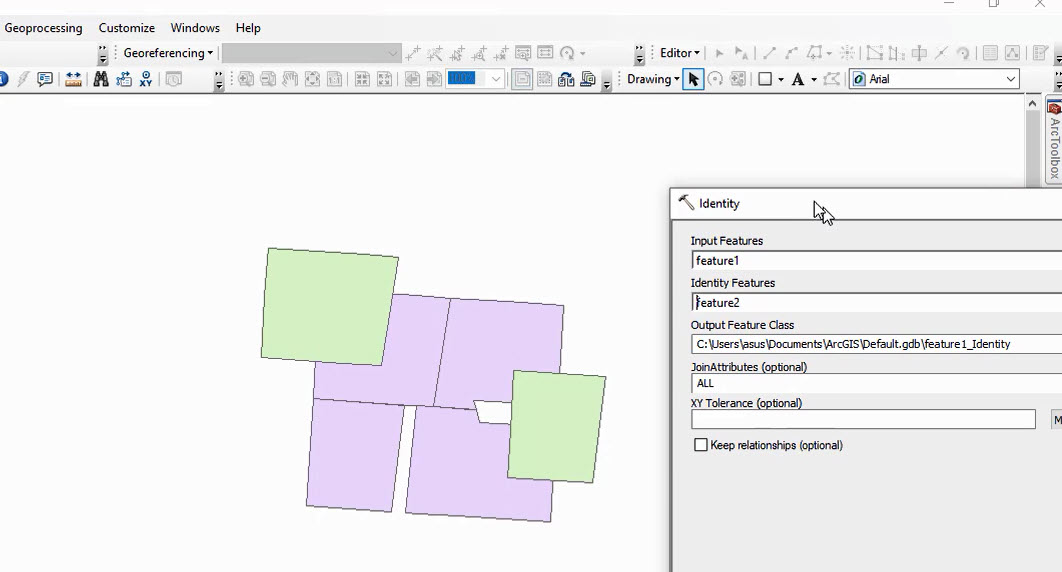Open the Find binoculars tool
Viewport: 1062px width, 572px height.
(101, 79)
